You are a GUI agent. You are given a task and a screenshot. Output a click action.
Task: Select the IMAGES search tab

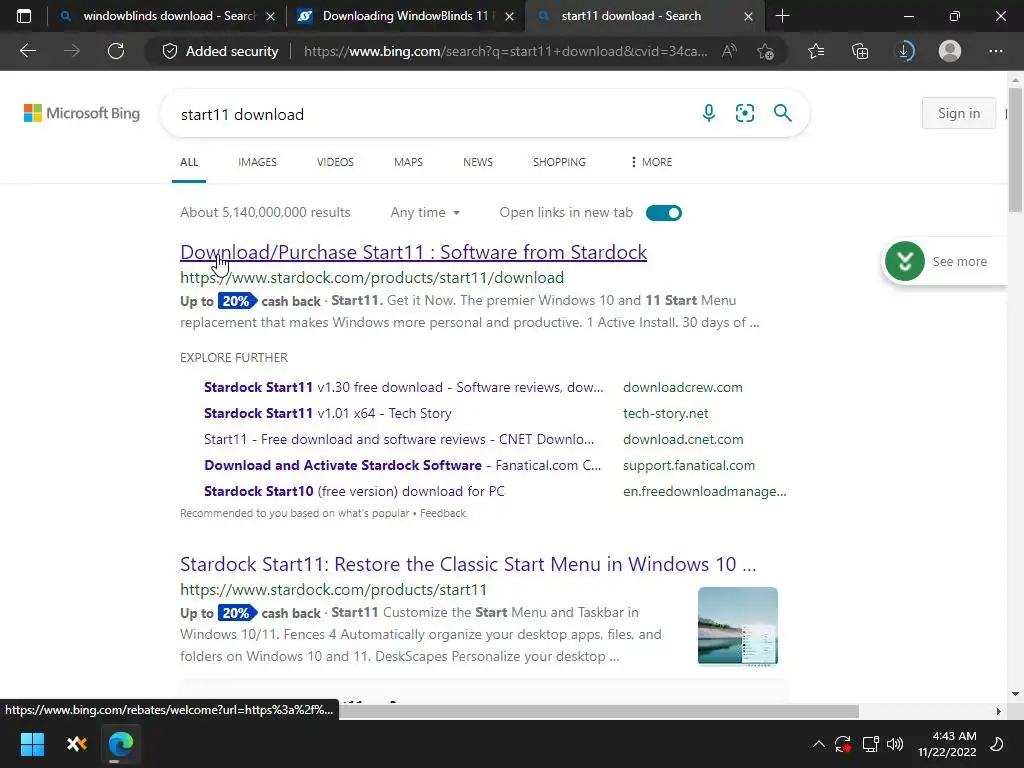pyautogui.click(x=257, y=162)
